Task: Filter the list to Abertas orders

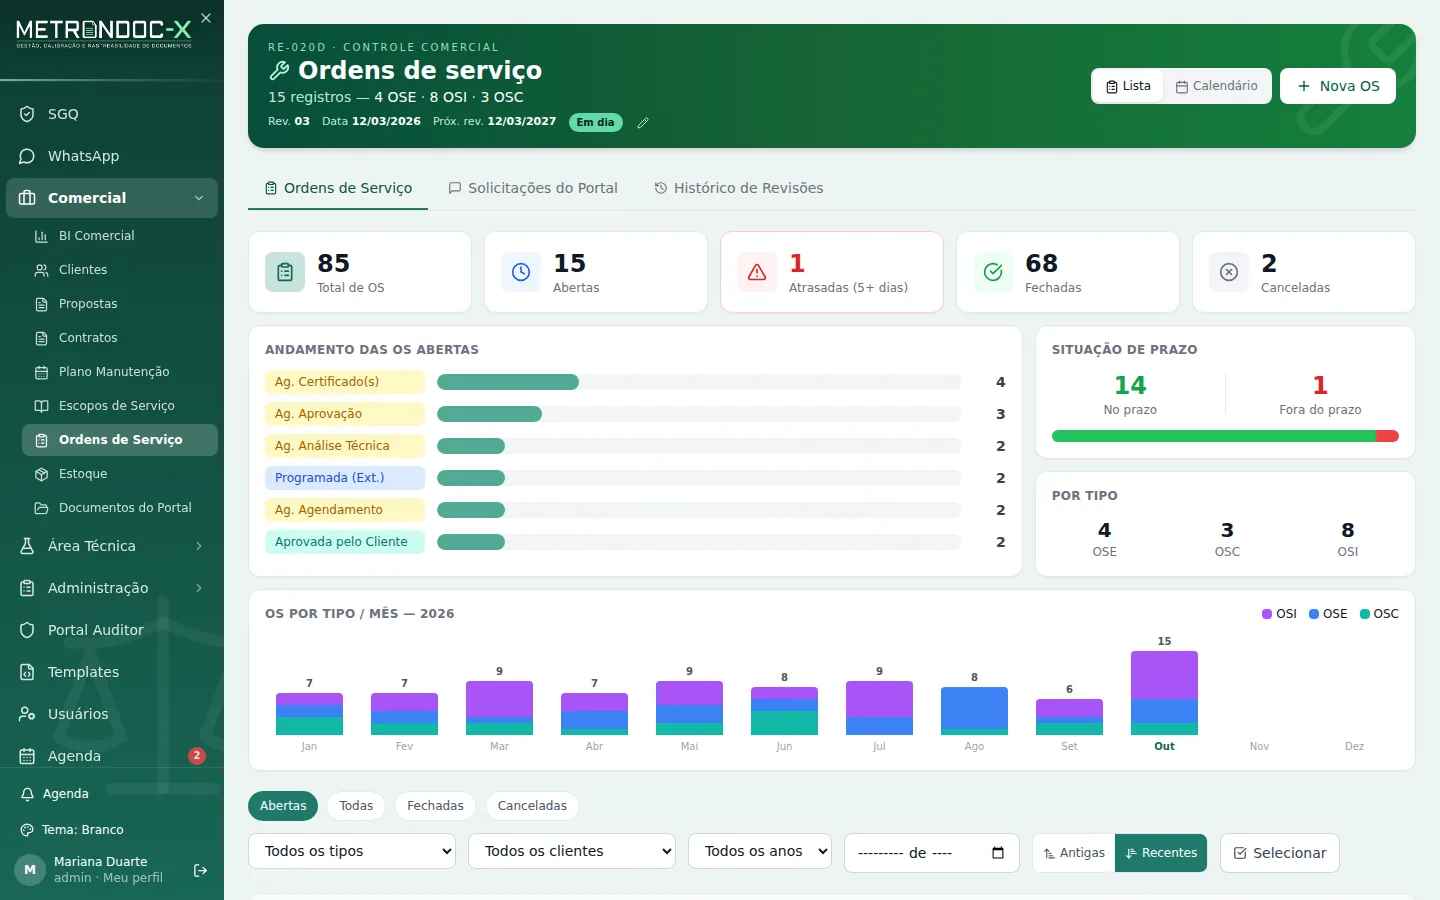Action: click(x=283, y=806)
